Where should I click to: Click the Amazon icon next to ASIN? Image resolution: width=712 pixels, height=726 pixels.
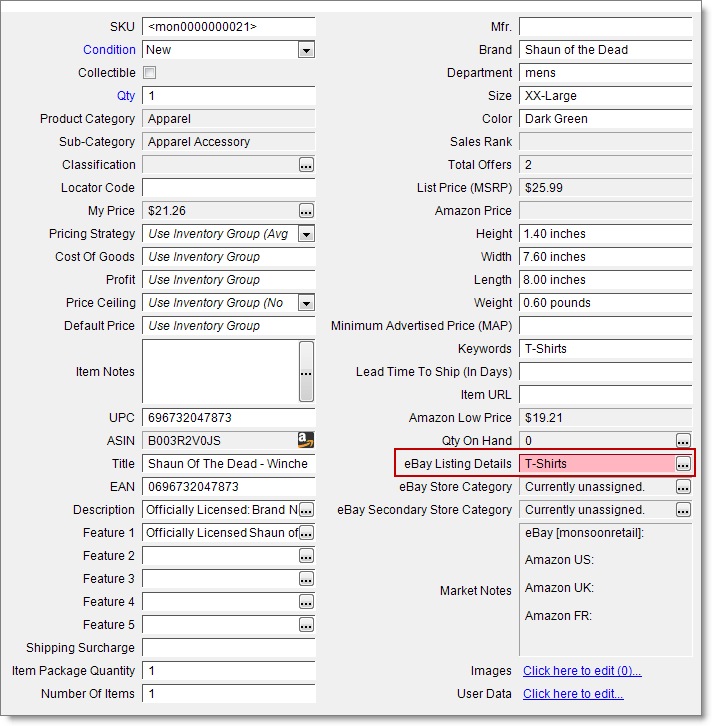coord(306,440)
